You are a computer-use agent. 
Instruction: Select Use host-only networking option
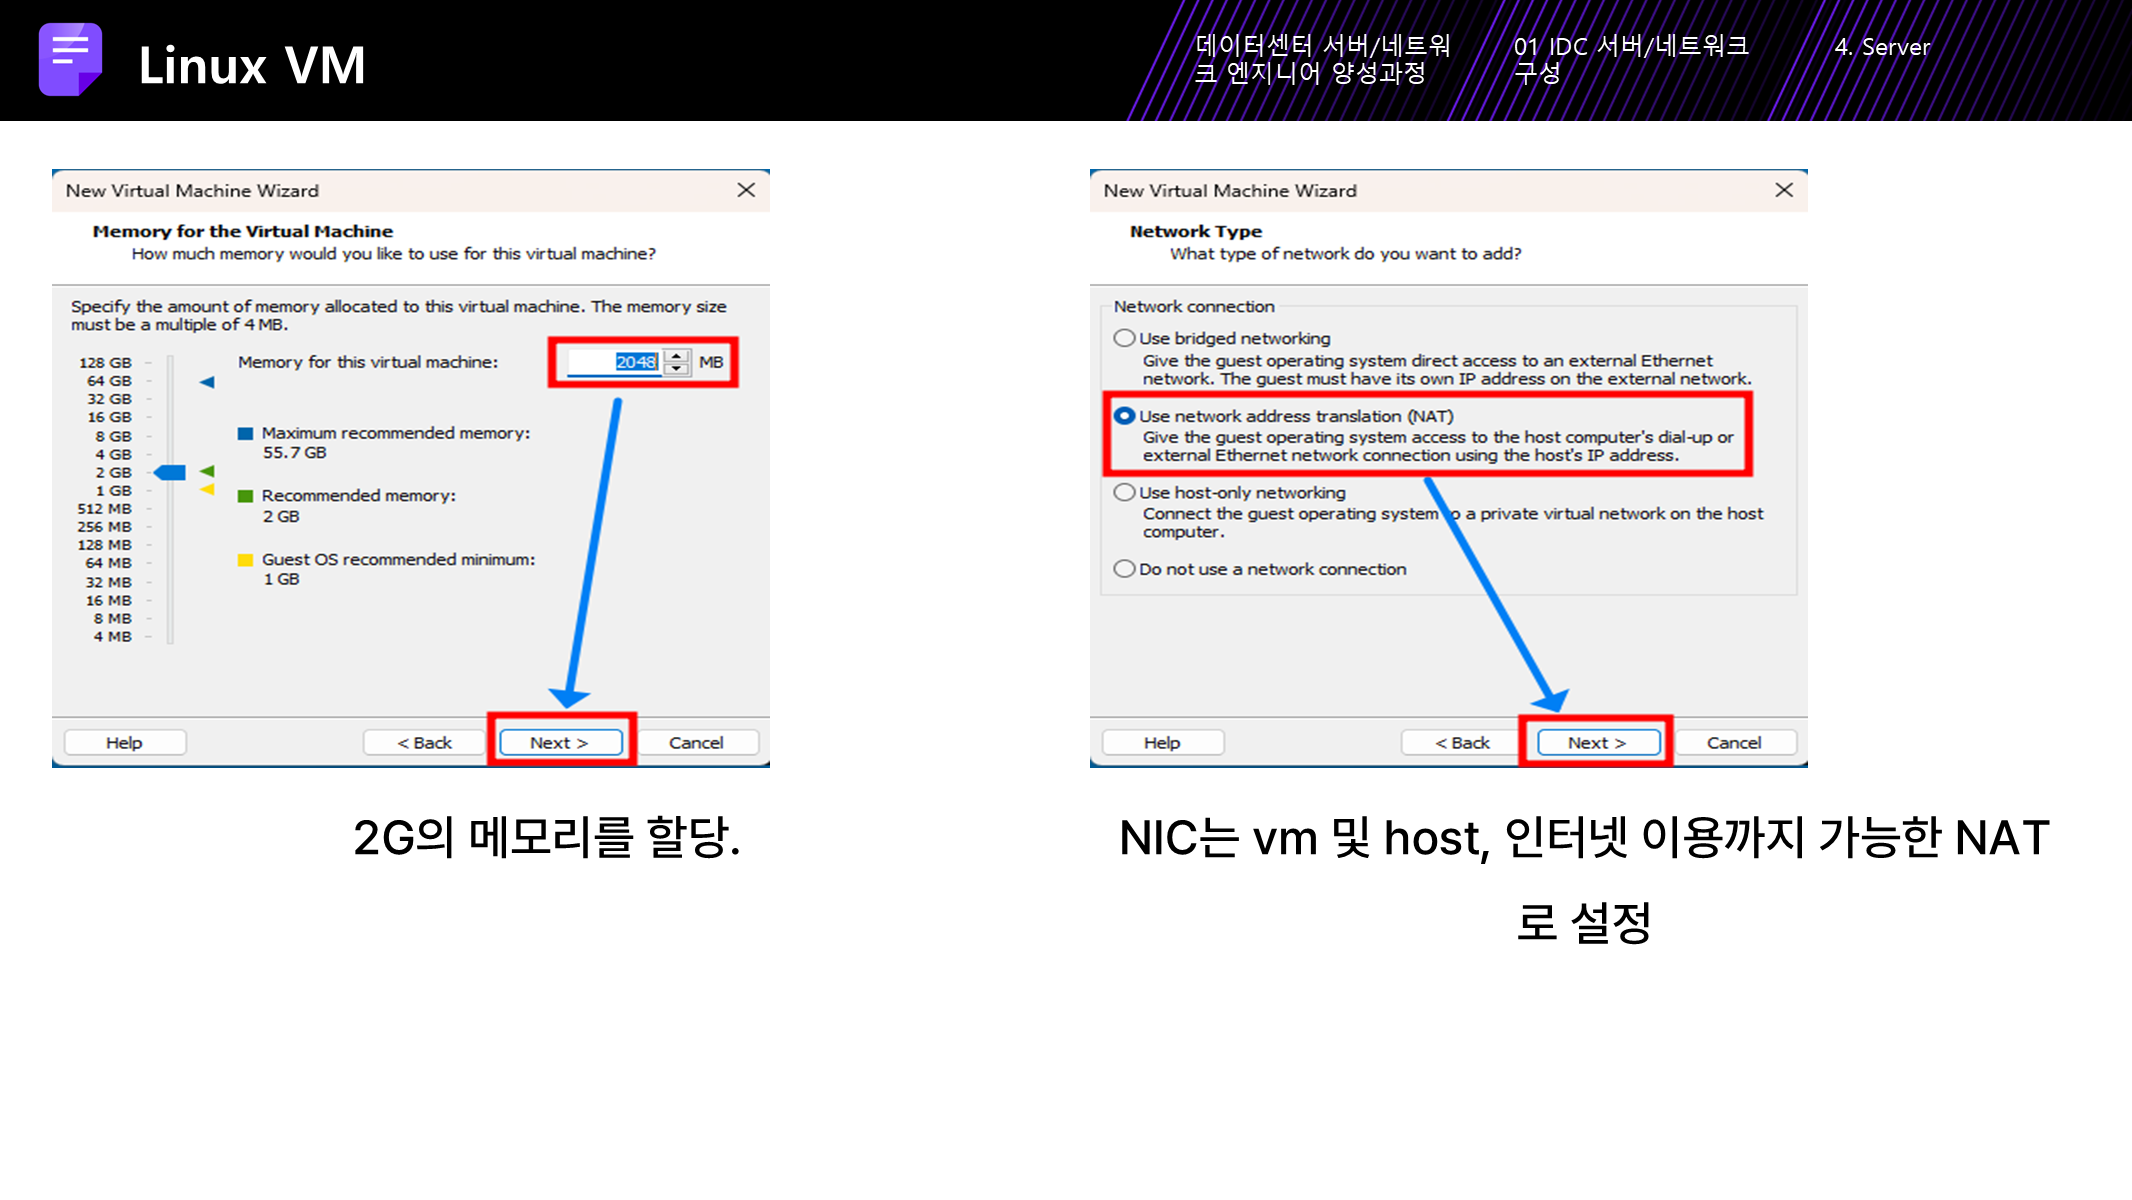(x=1124, y=492)
